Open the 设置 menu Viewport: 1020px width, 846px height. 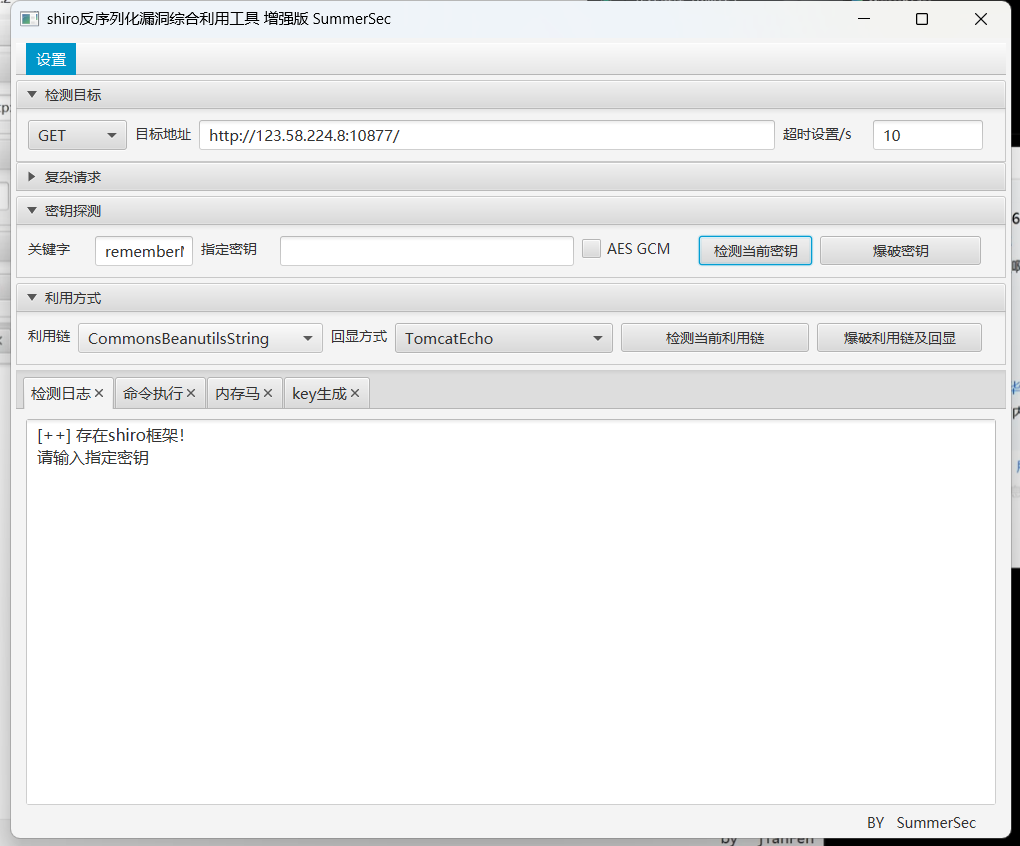[x=50, y=59]
